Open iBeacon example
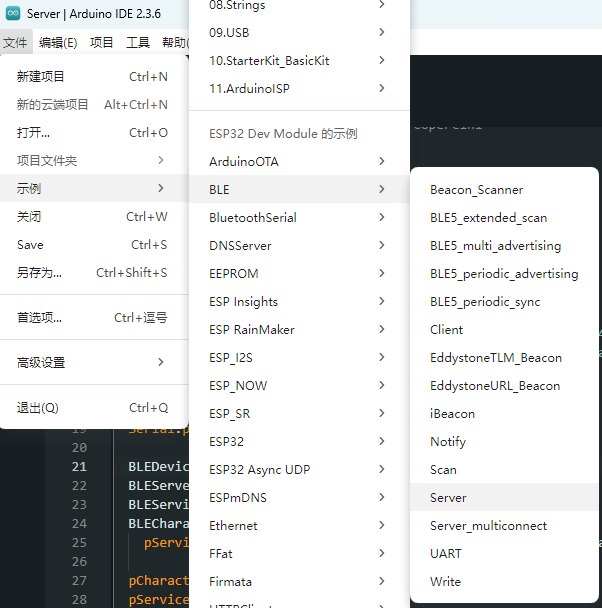The height and width of the screenshot is (608, 602). 504,413
